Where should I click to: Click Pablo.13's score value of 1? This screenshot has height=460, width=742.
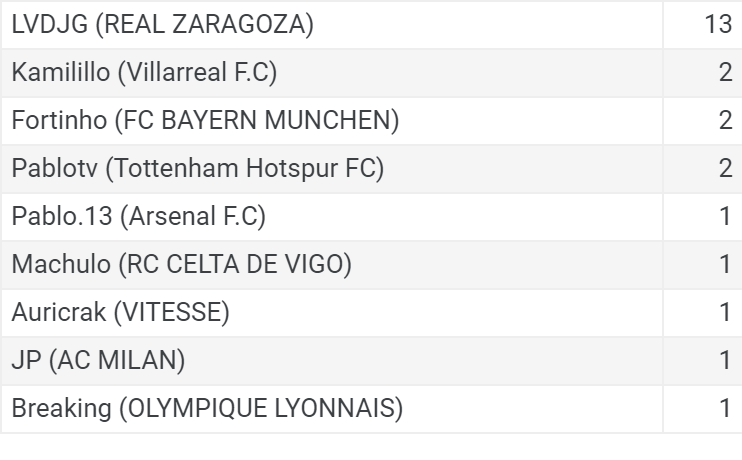tap(726, 216)
